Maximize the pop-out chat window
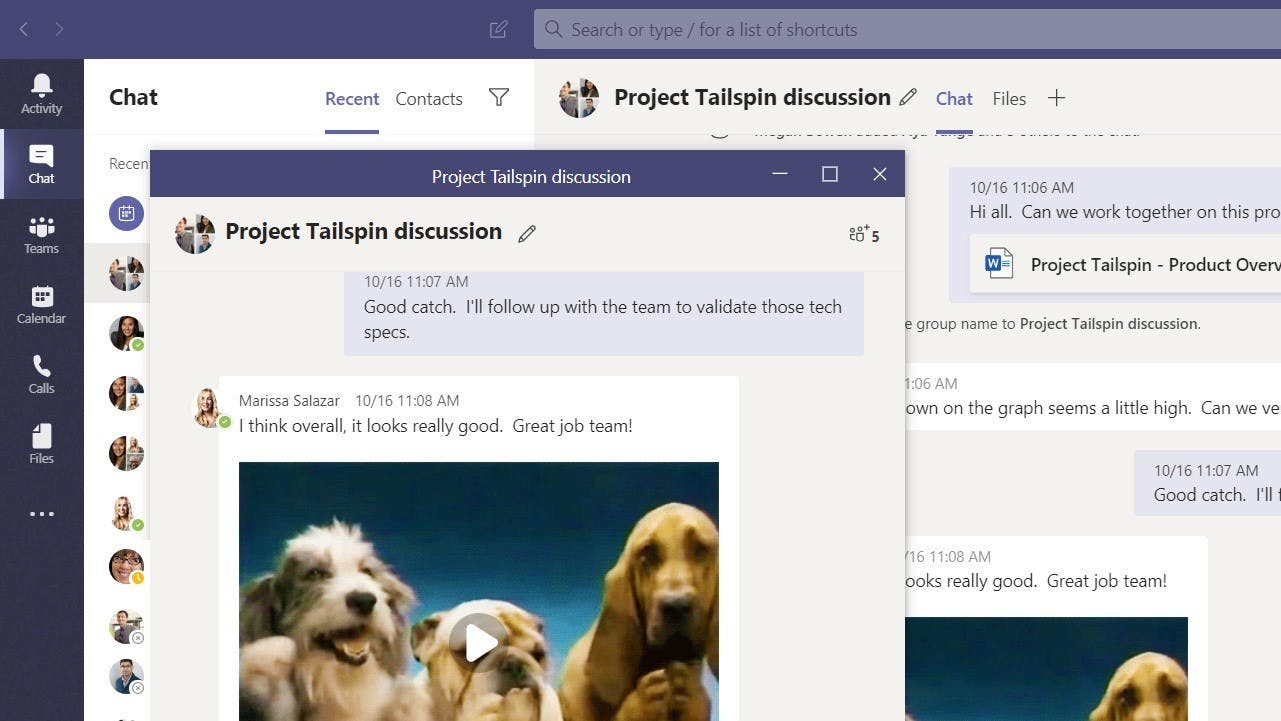This screenshot has height=721, width=1281. coord(829,174)
